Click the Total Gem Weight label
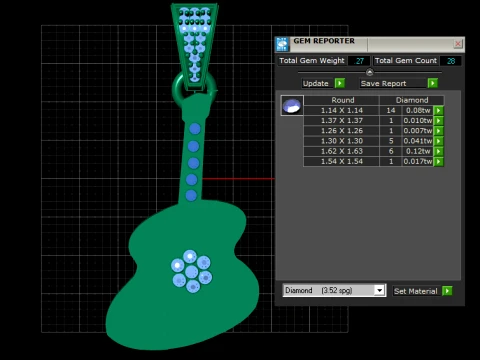Image resolution: width=480 pixels, height=360 pixels. [312, 61]
